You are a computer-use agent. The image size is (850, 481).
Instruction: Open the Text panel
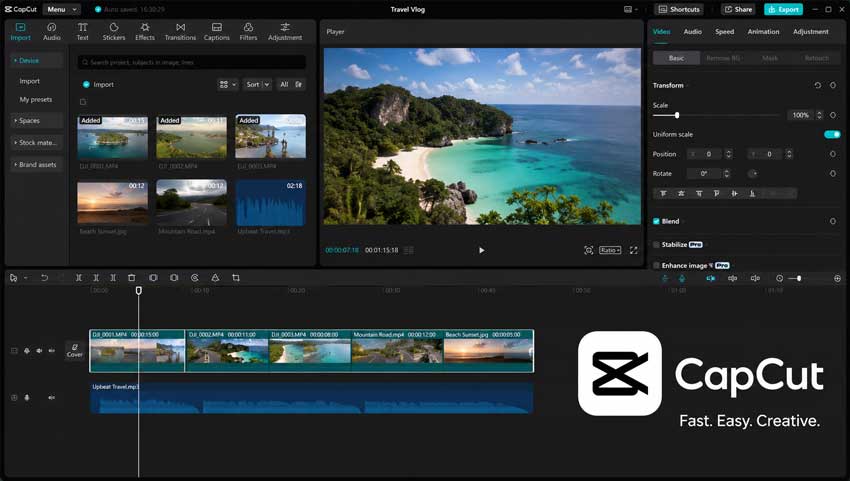[82, 31]
